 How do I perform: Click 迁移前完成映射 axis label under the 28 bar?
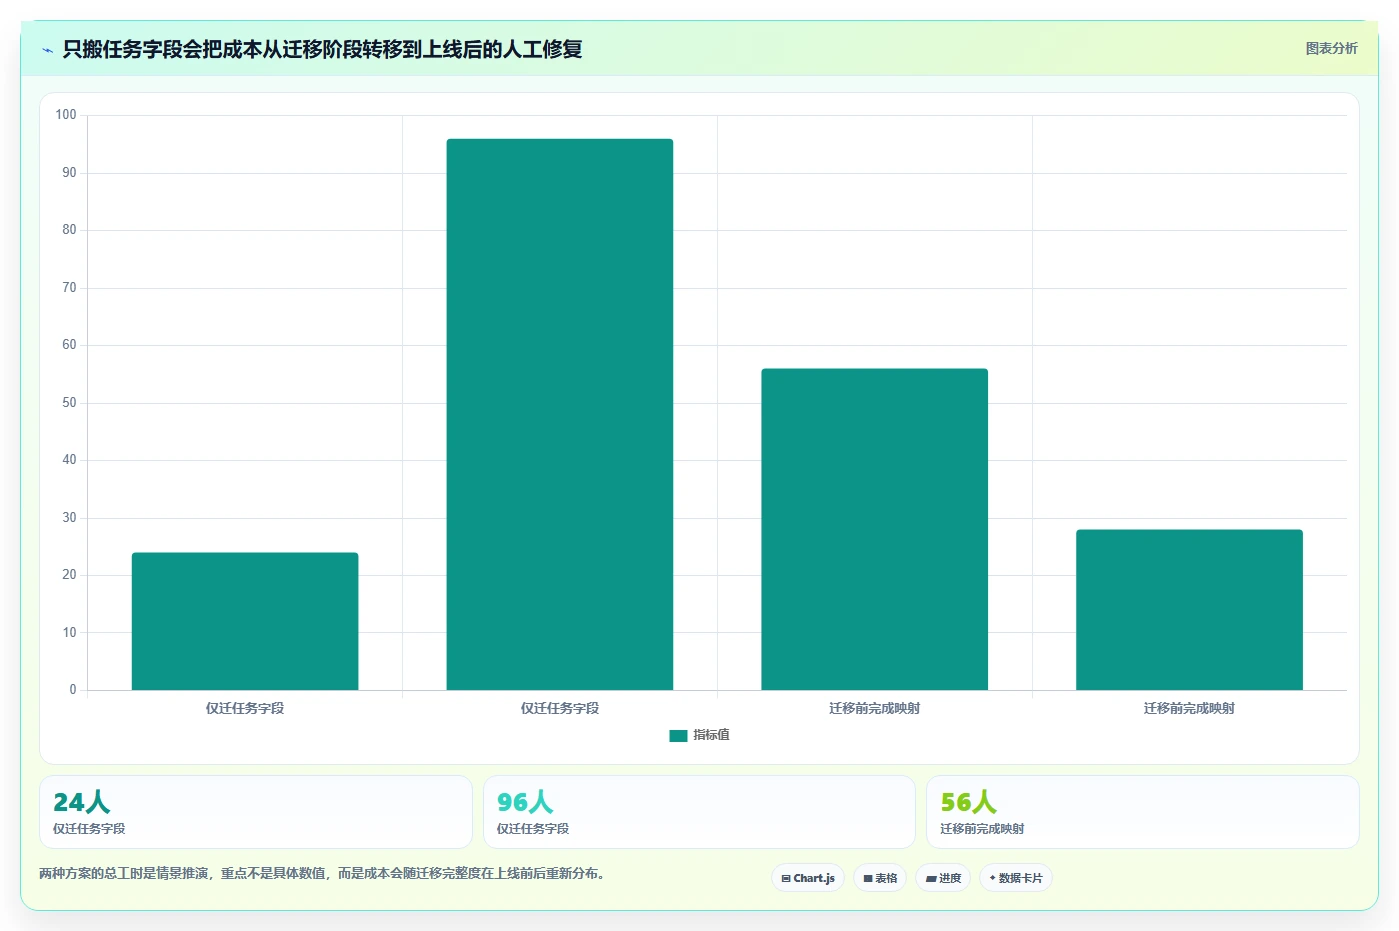(1189, 708)
